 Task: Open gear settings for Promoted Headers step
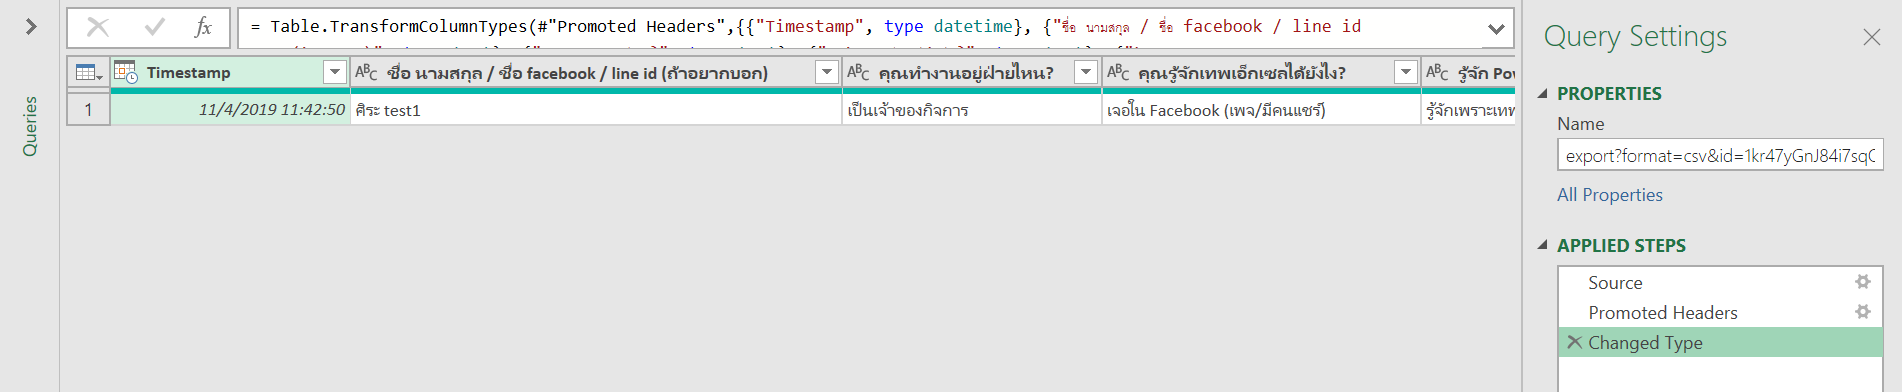click(x=1863, y=312)
